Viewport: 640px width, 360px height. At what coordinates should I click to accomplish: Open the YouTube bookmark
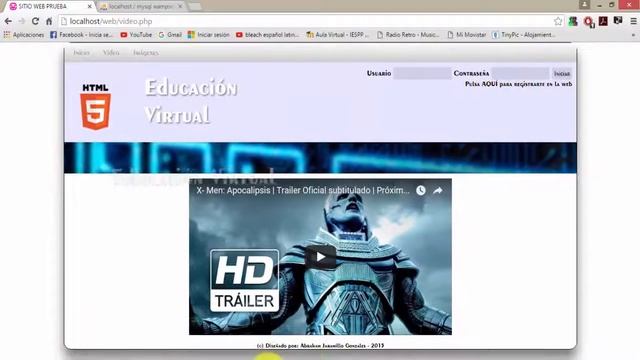[136, 35]
